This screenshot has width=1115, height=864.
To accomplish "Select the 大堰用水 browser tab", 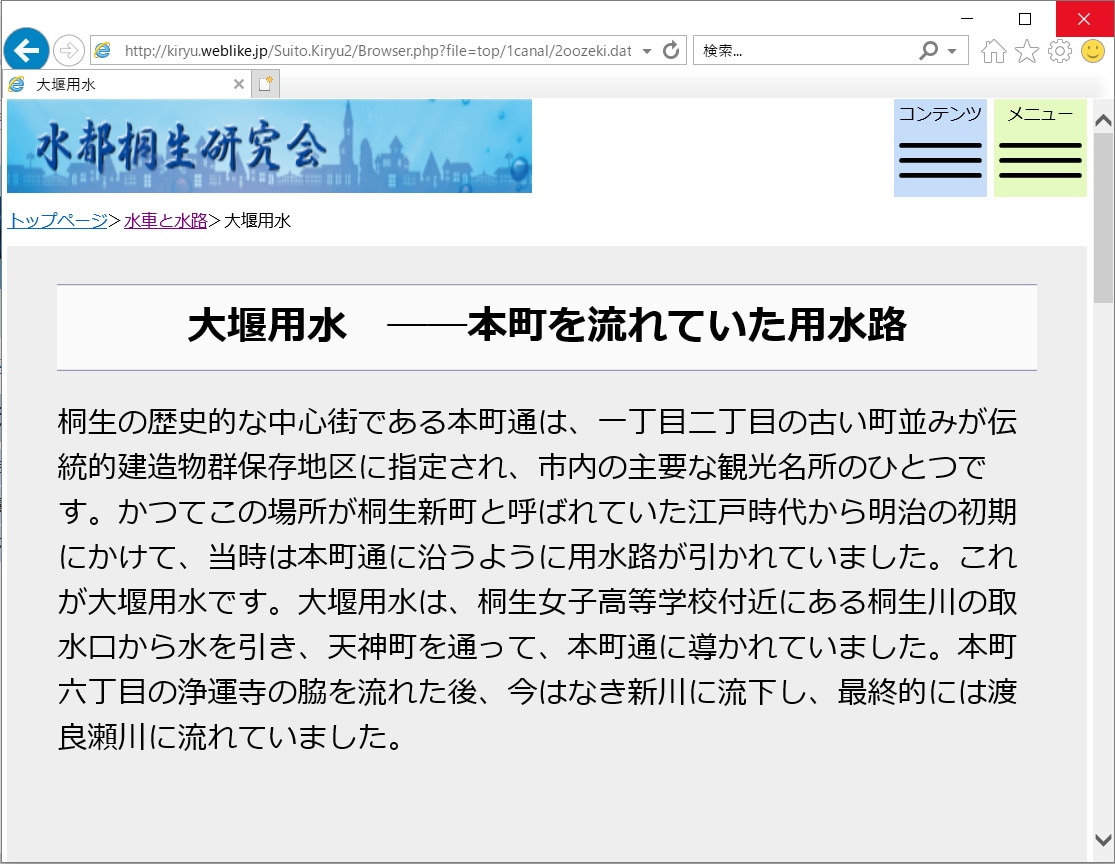I will coord(126,84).
